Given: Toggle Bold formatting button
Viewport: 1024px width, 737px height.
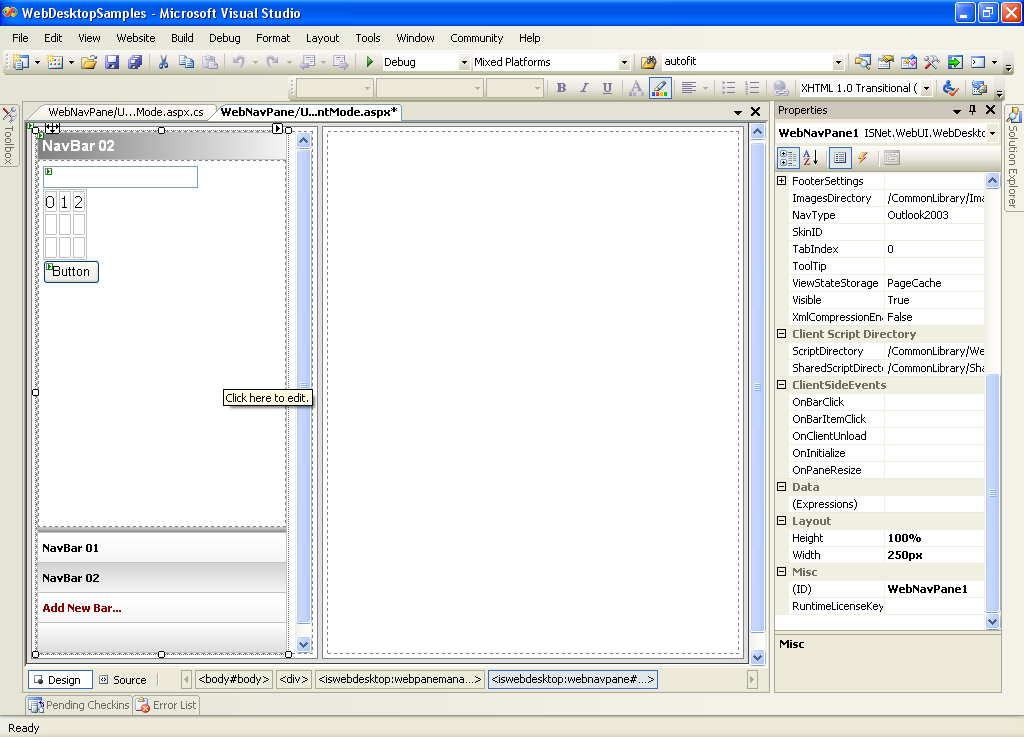Looking at the screenshot, I should [x=561, y=88].
